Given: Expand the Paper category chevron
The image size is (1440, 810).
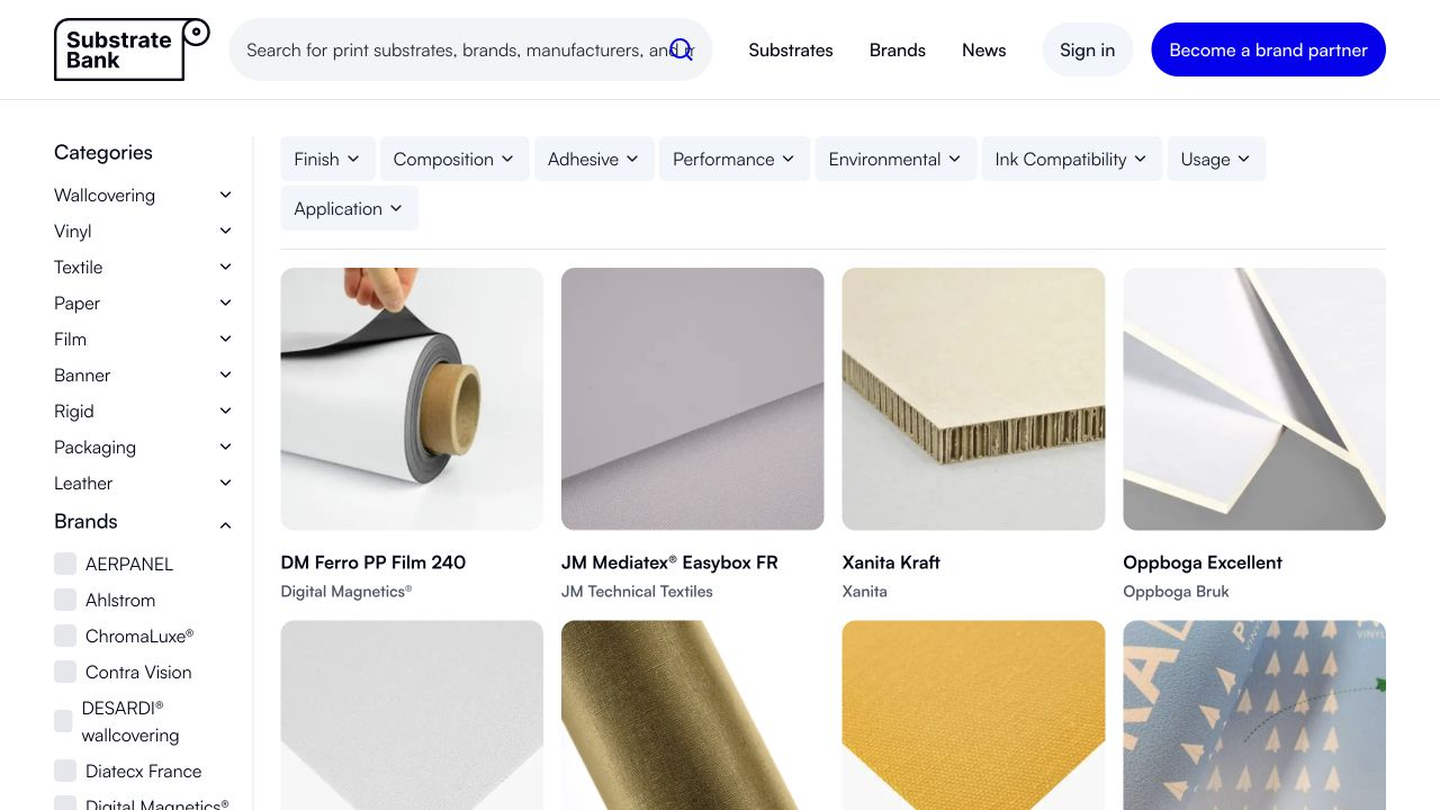Looking at the screenshot, I should (x=226, y=303).
